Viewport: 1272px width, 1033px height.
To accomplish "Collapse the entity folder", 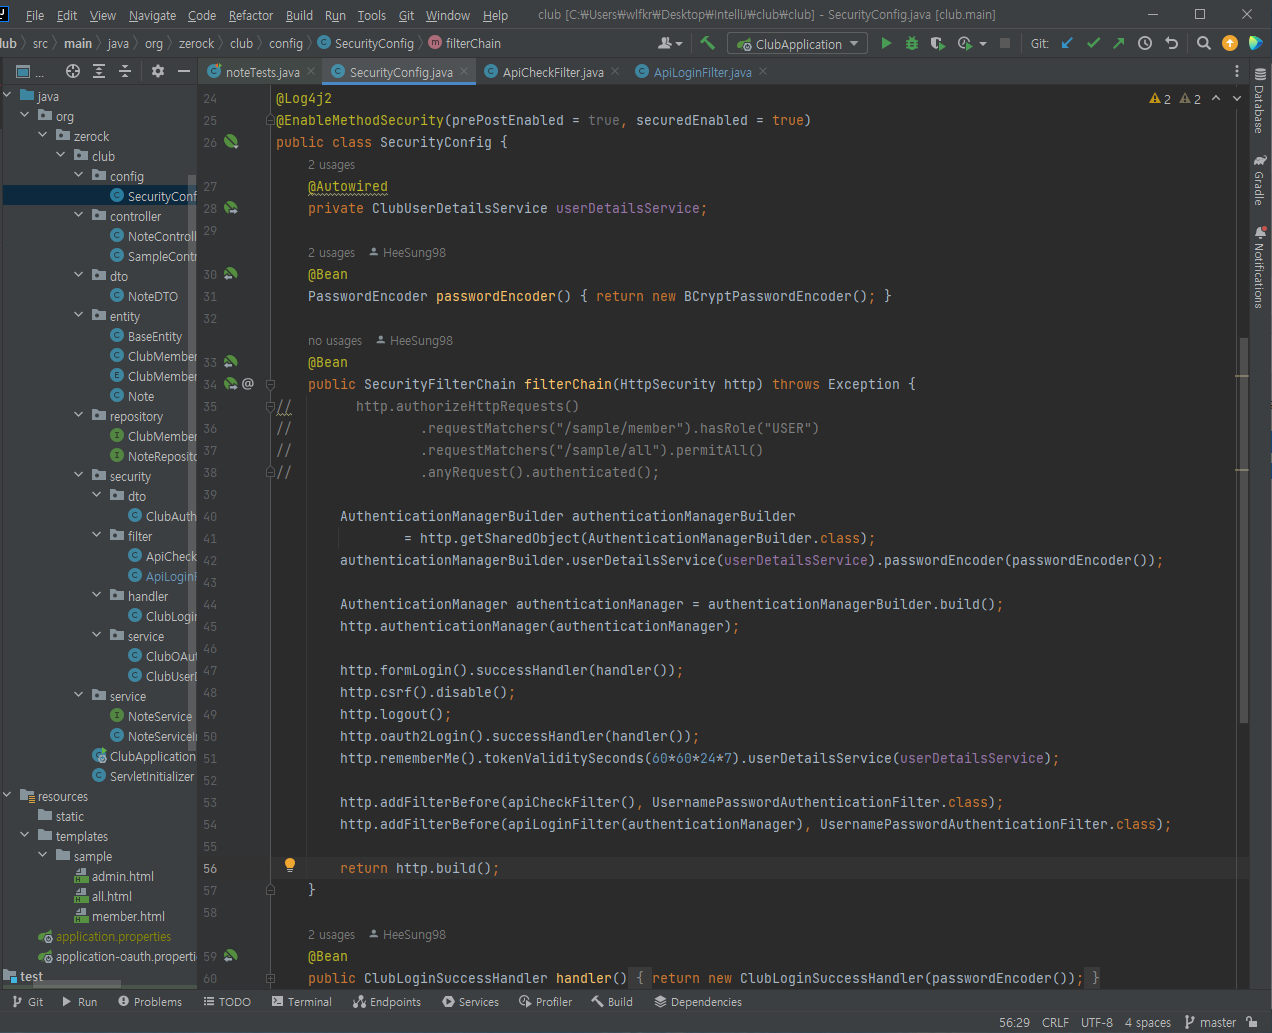I will coord(79,315).
